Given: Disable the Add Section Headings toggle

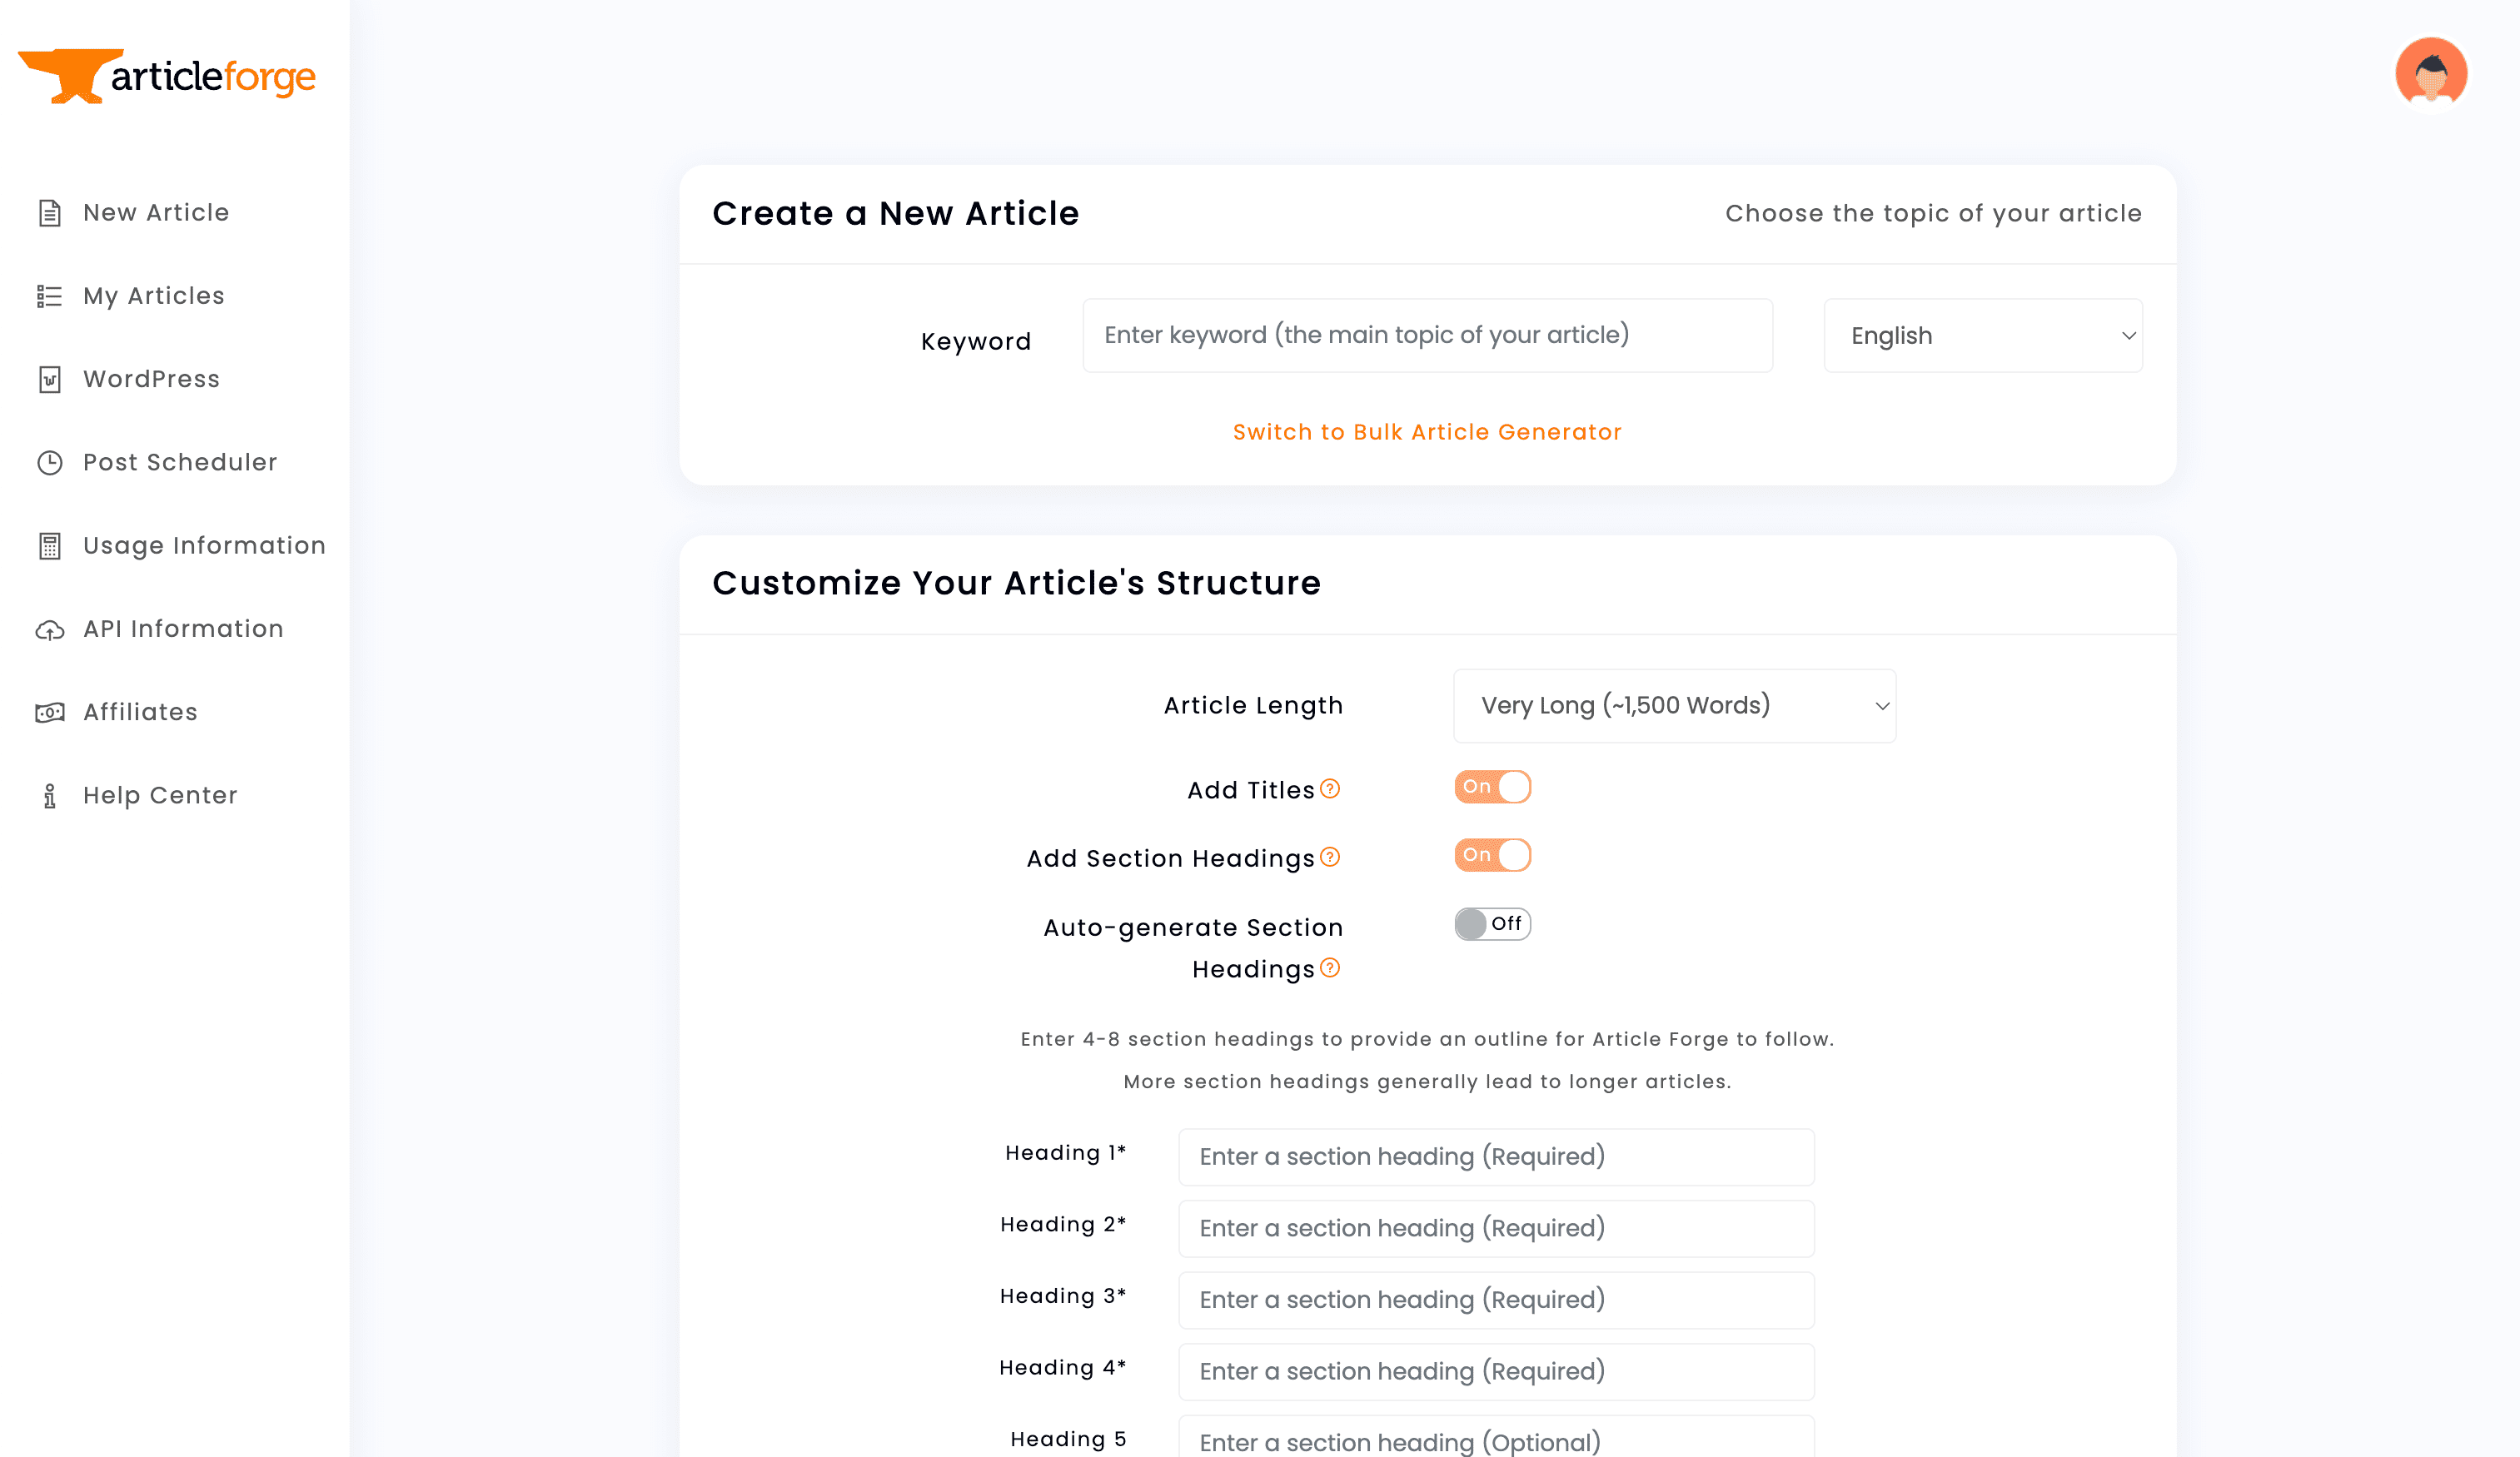Looking at the screenshot, I should pos(1492,855).
